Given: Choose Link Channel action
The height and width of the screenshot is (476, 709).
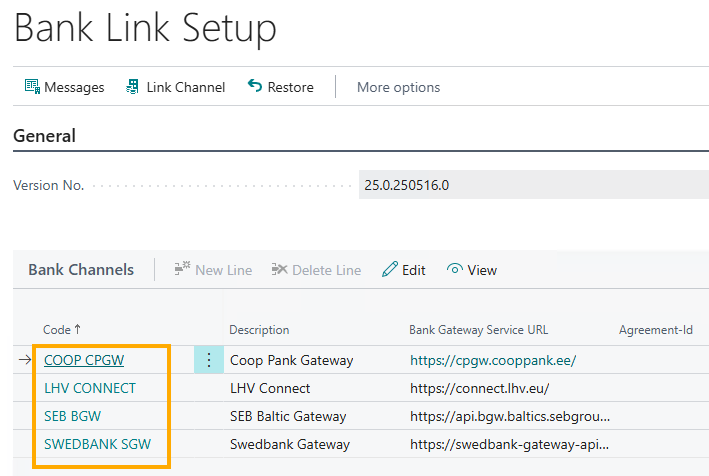Looking at the screenshot, I should click(x=175, y=87).
